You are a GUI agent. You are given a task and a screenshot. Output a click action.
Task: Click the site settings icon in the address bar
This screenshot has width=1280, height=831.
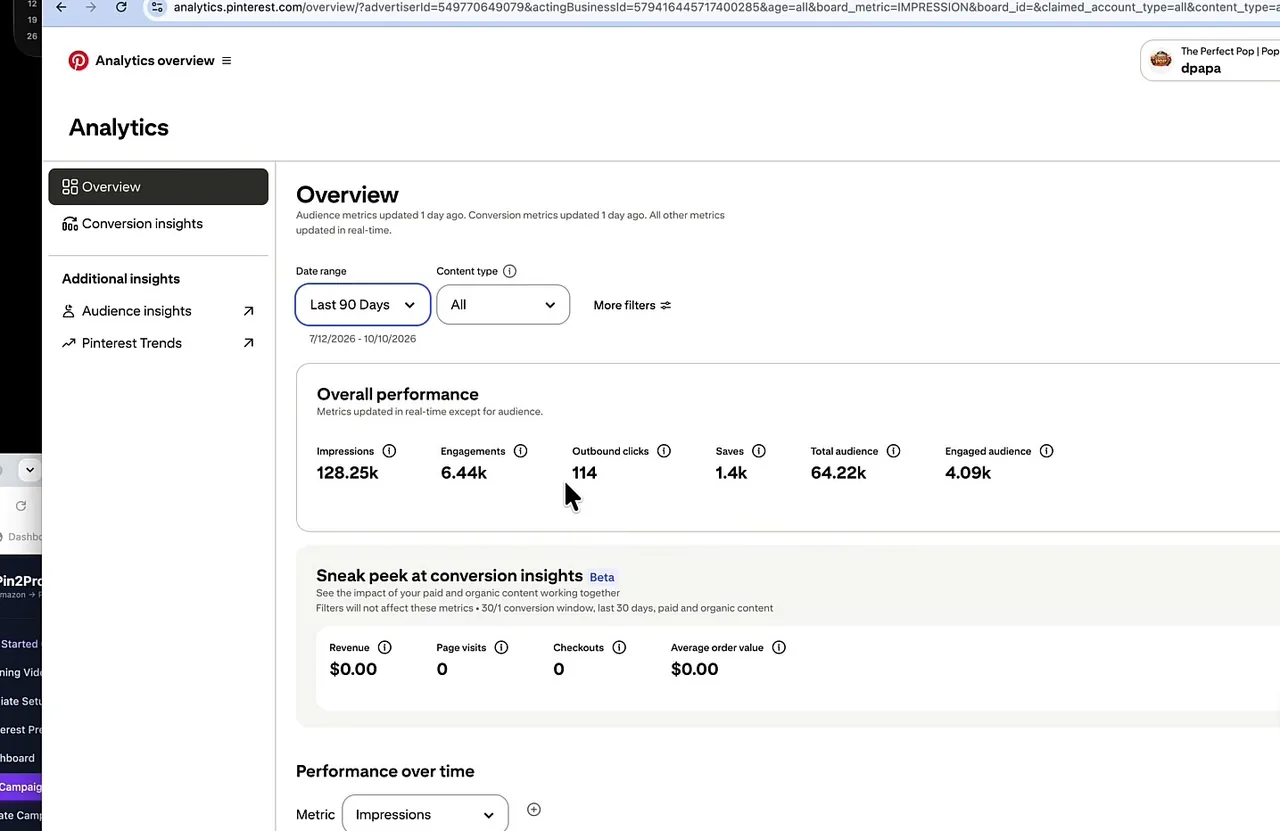click(157, 7)
